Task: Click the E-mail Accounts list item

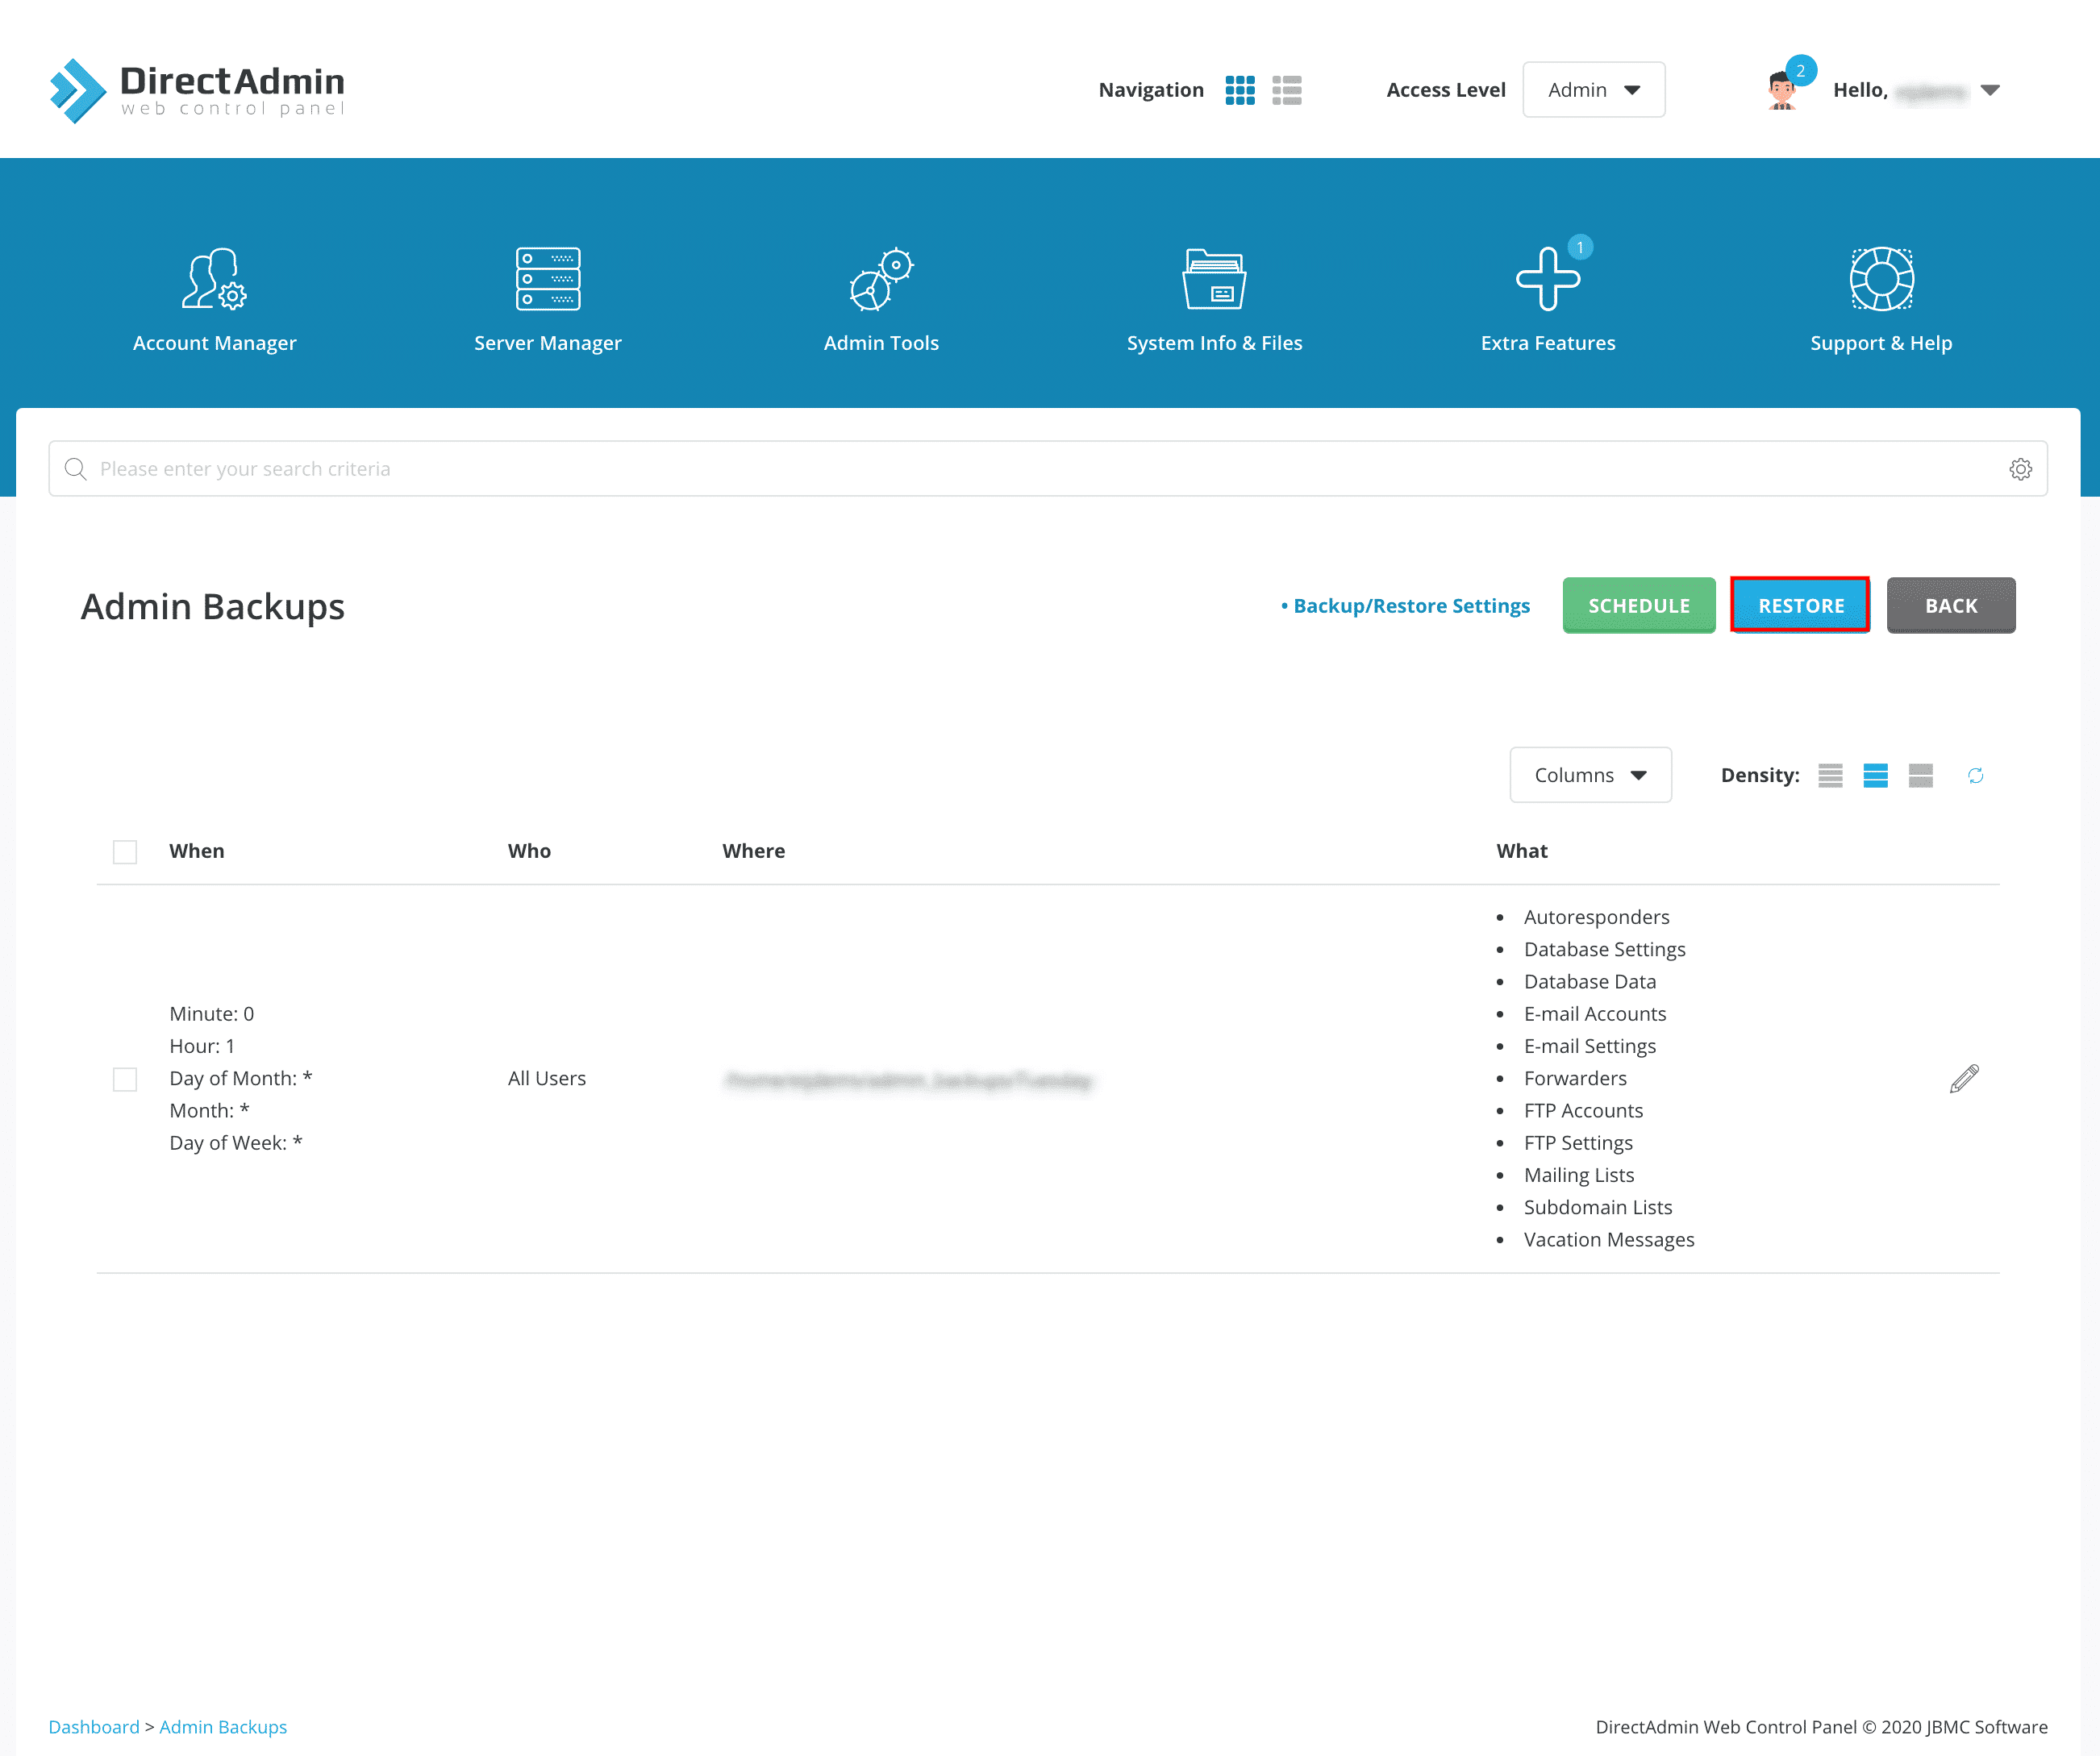Action: 1595,1014
